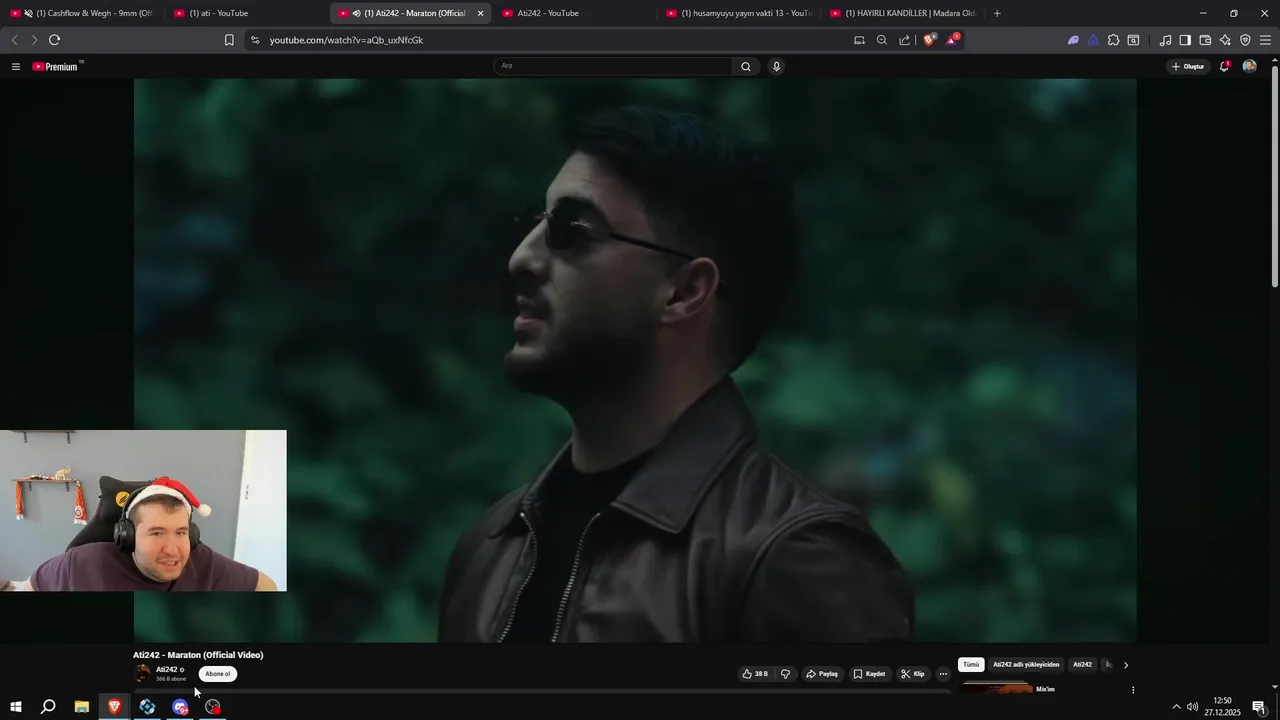Open the page zoom magnifier icon
This screenshot has width=1280, height=720.
click(882, 40)
